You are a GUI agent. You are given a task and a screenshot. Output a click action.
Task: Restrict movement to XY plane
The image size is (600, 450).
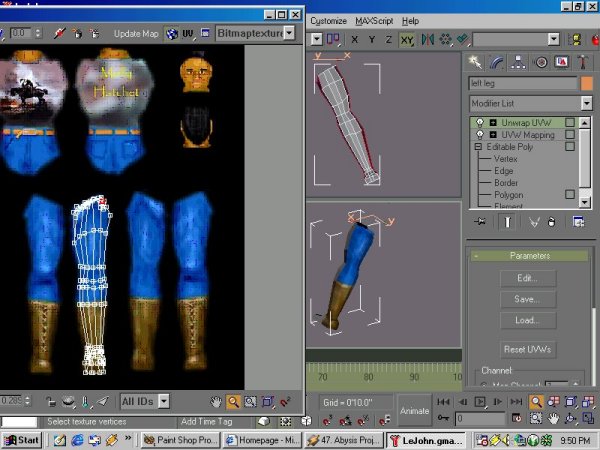pyautogui.click(x=407, y=39)
